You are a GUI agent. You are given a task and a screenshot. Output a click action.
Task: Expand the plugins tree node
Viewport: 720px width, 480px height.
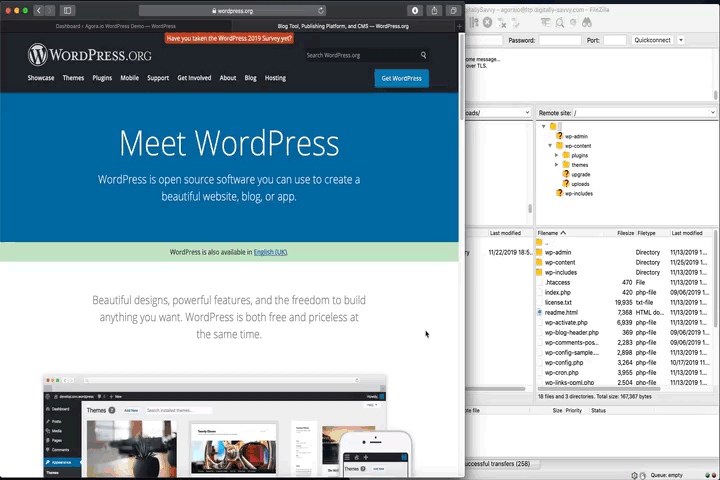[x=557, y=155]
